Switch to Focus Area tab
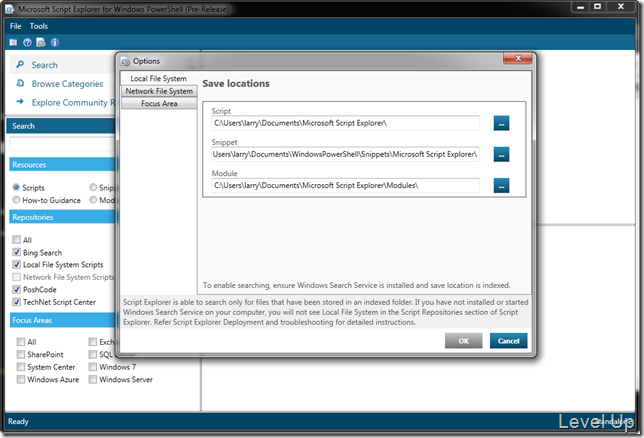This screenshot has height=438, width=644. click(159, 104)
